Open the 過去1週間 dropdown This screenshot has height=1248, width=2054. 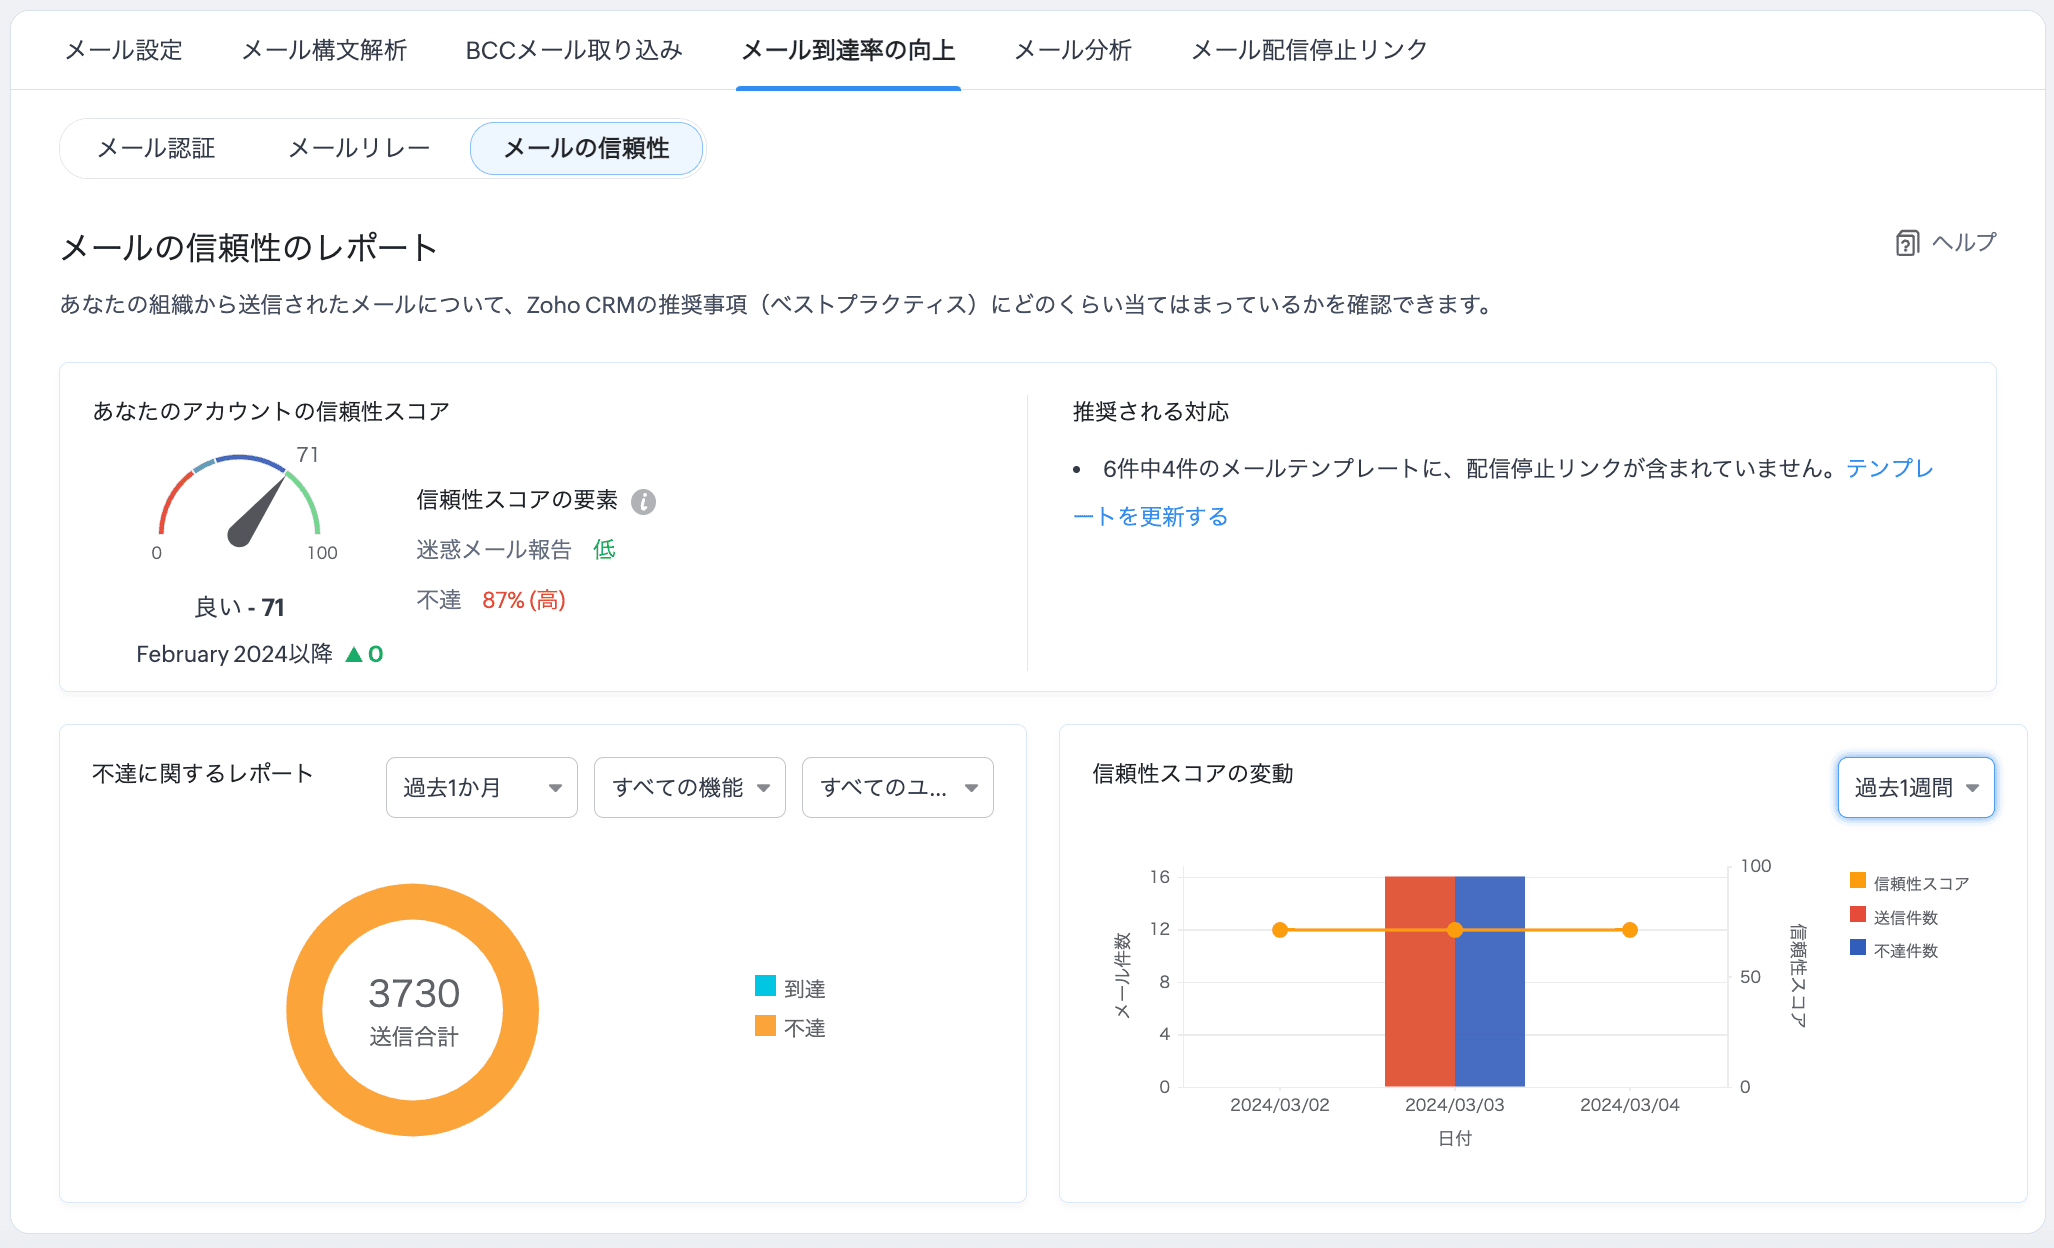tap(1916, 788)
